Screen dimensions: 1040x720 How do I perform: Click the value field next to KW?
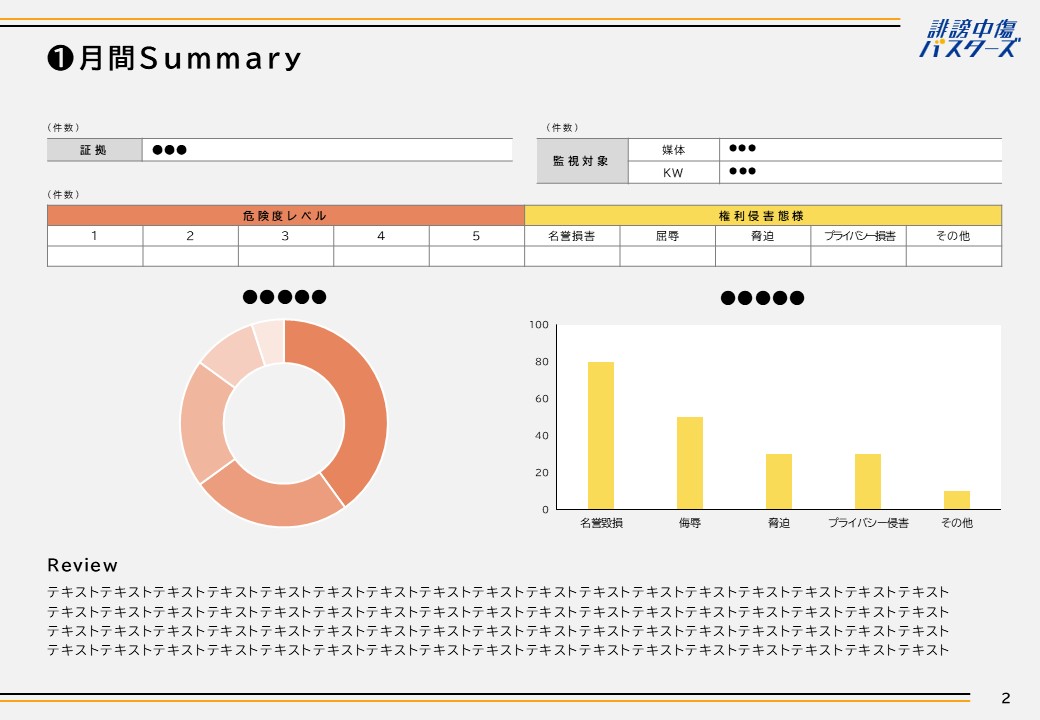(x=860, y=172)
